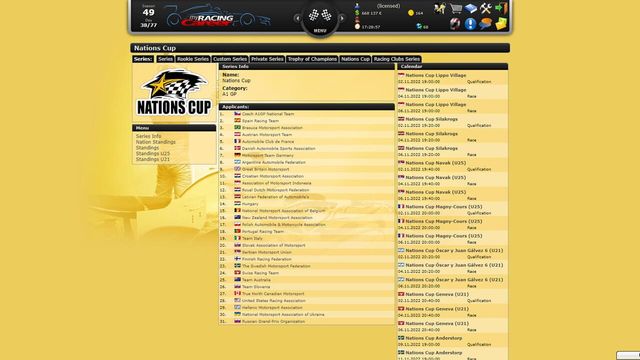Open Finnish Racing Federation applicant
The width and height of the screenshot is (640, 360).
(267, 259)
